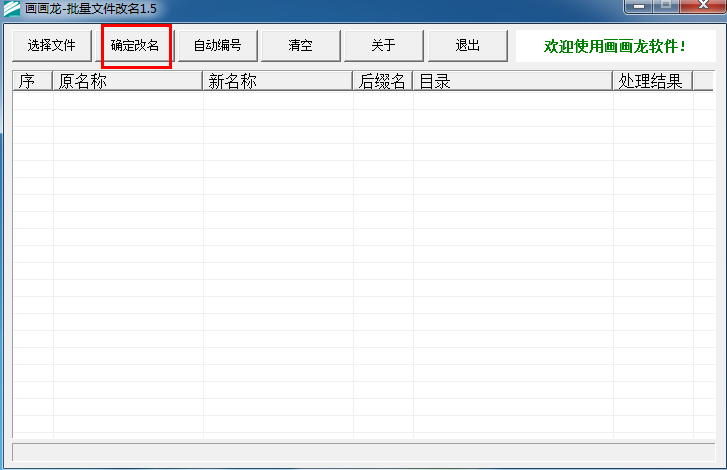This screenshot has height=470, width=727.
Task: Select the 后缀名 column header
Action: (383, 81)
